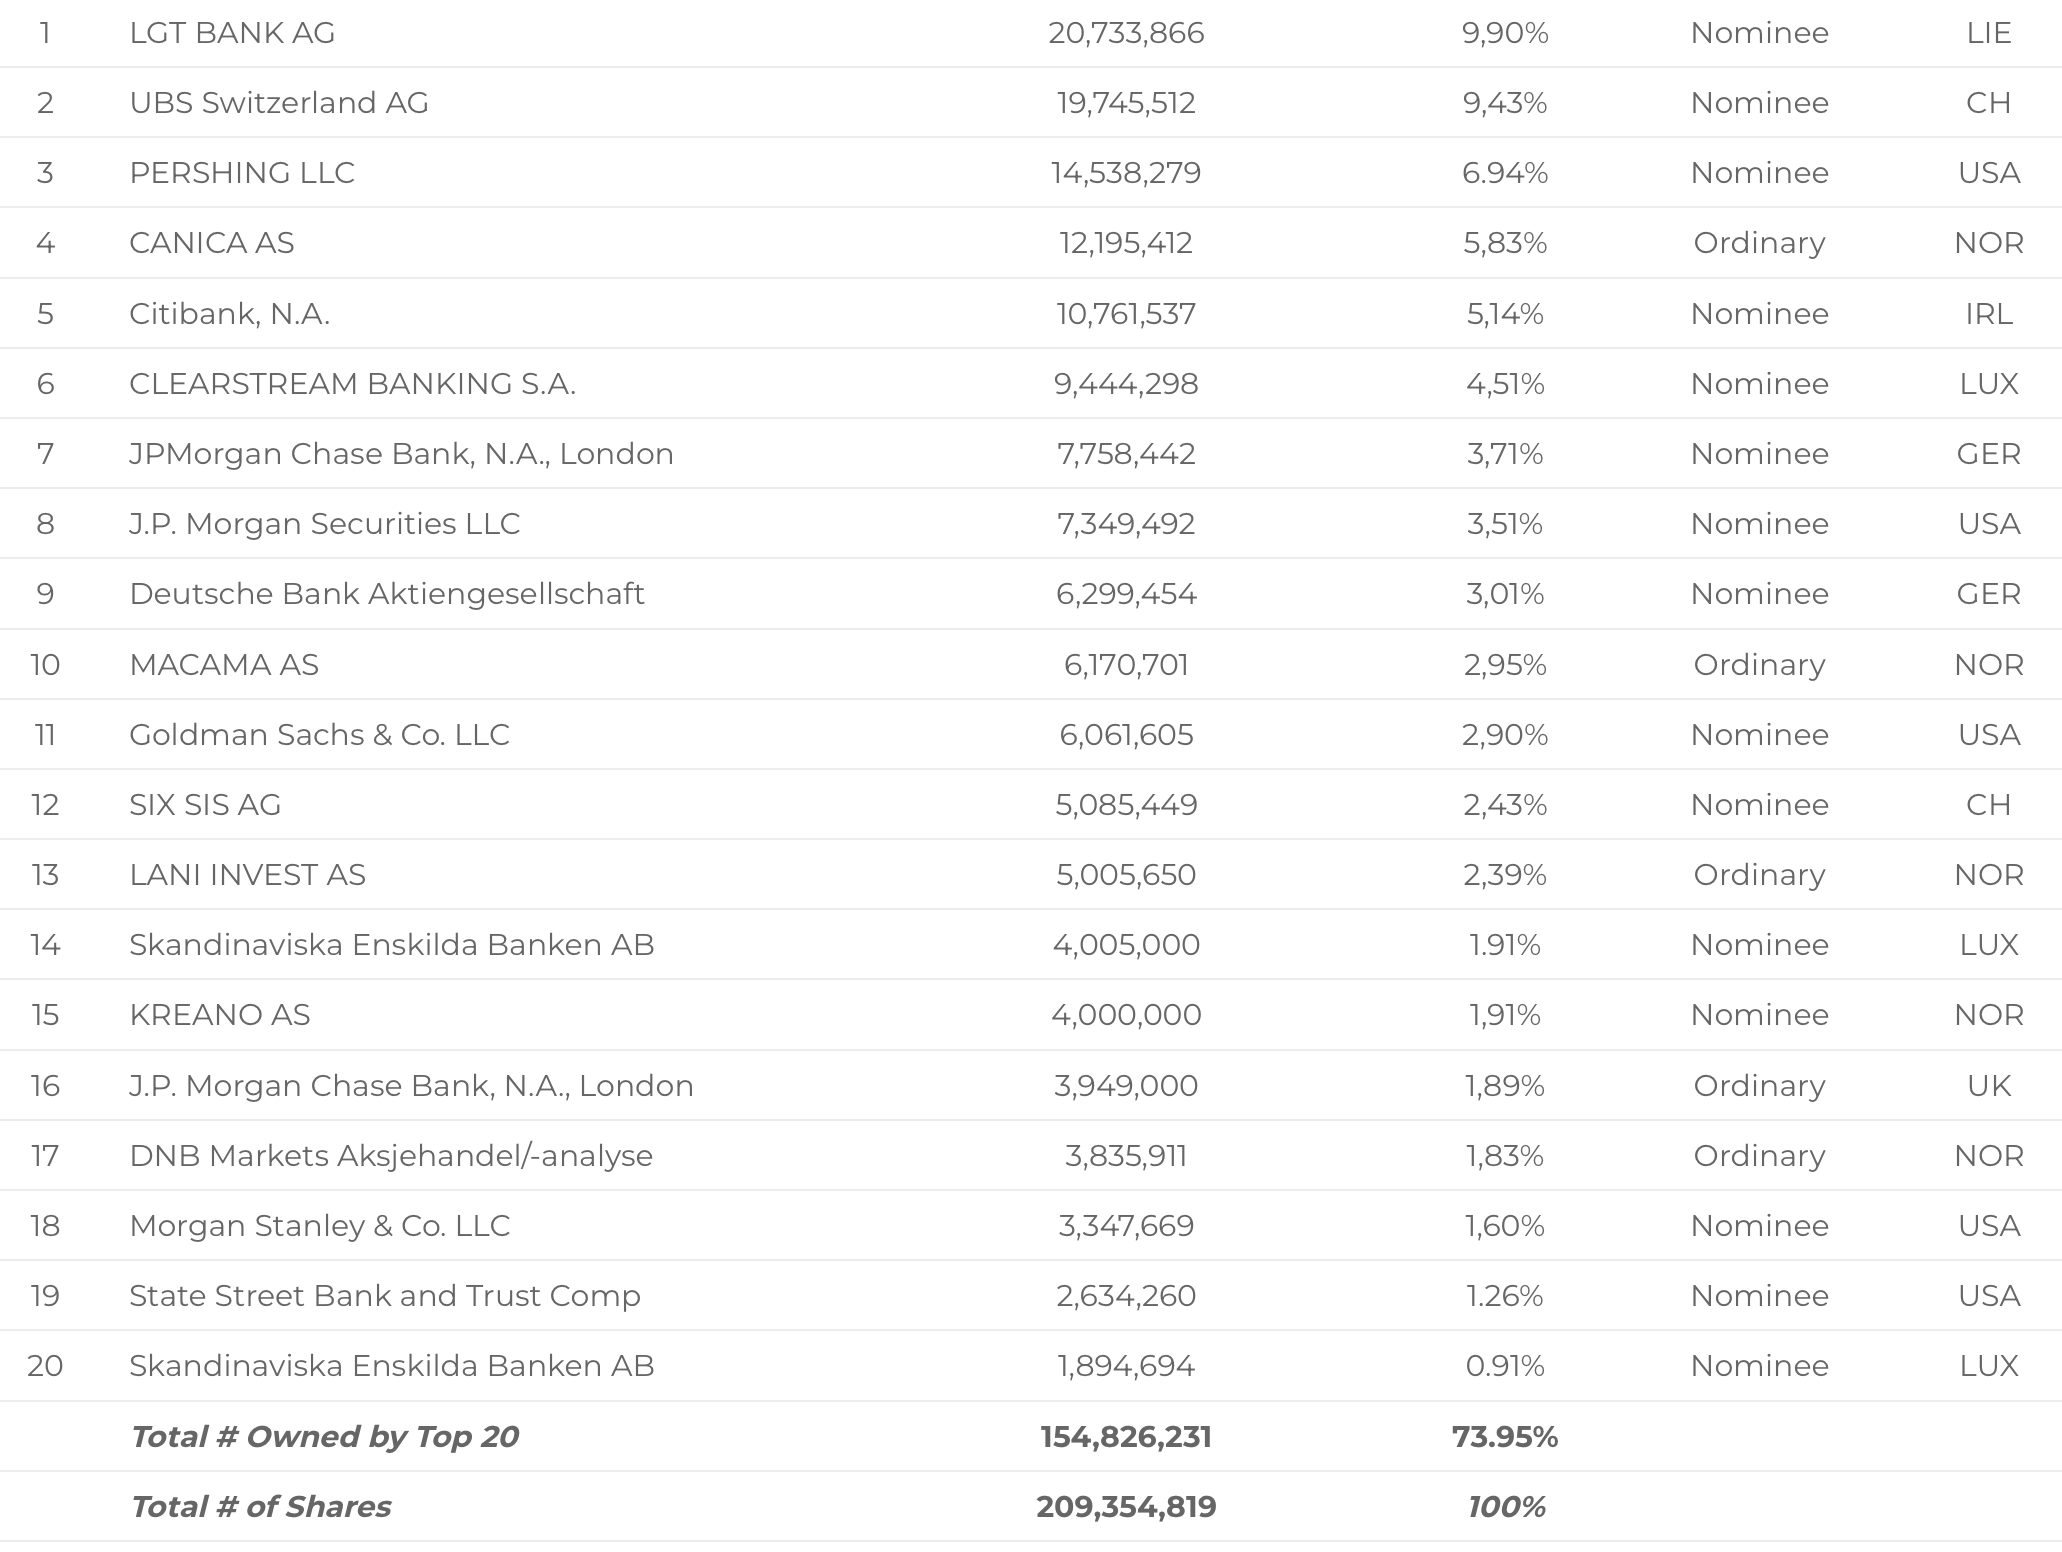
Task: Click Morgan Stanley & Co. LLC name
Action: tap(320, 1226)
